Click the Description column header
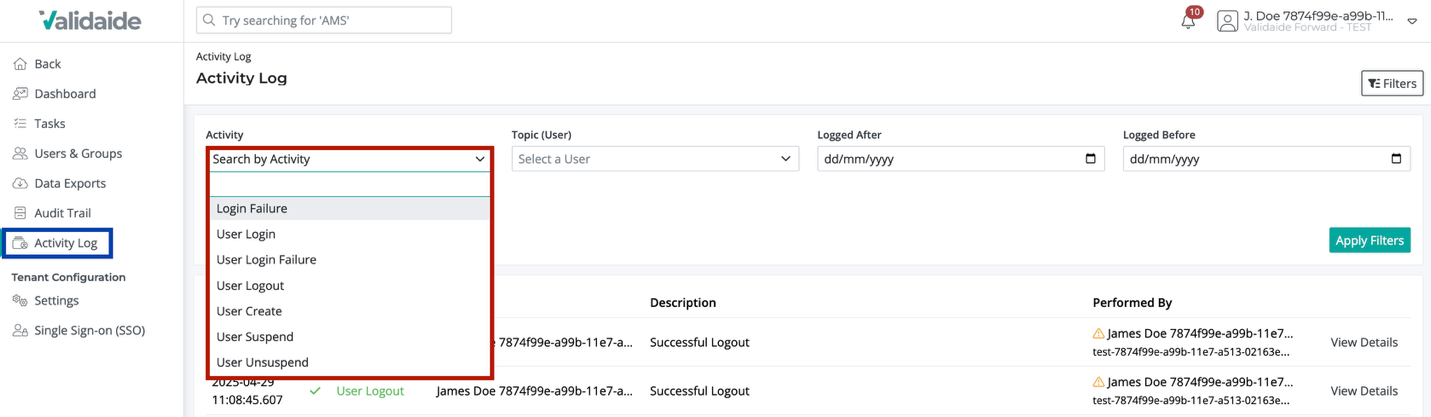 683,302
